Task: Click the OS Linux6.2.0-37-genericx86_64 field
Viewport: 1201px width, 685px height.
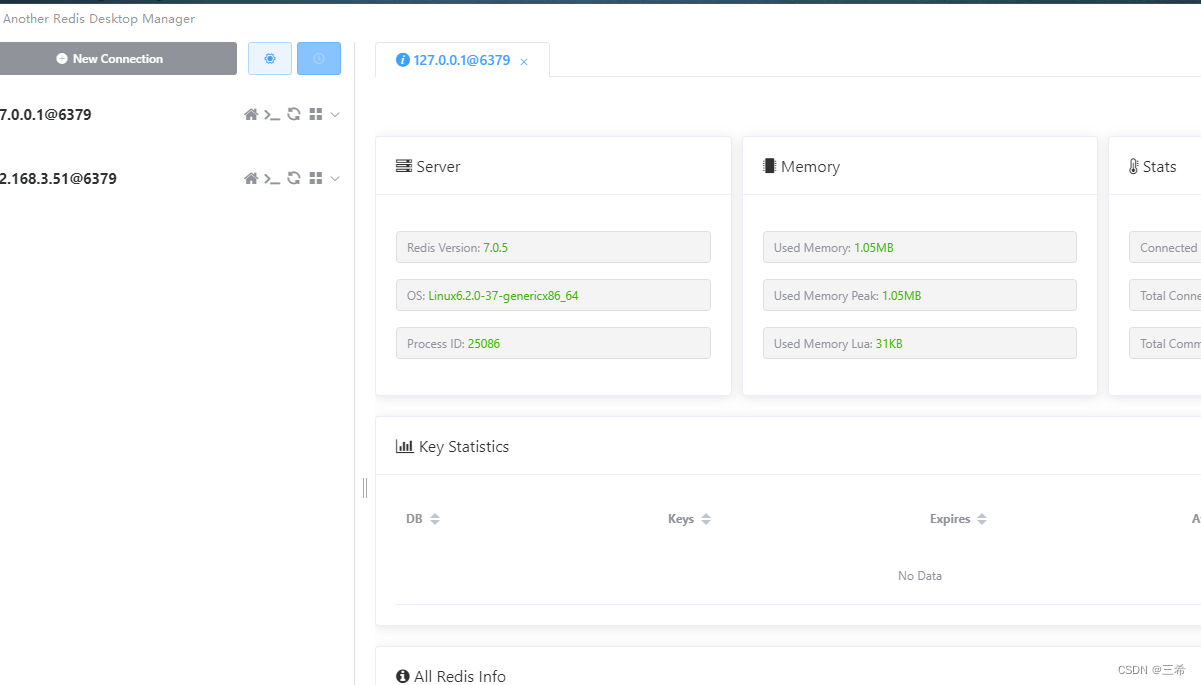Action: (553, 295)
